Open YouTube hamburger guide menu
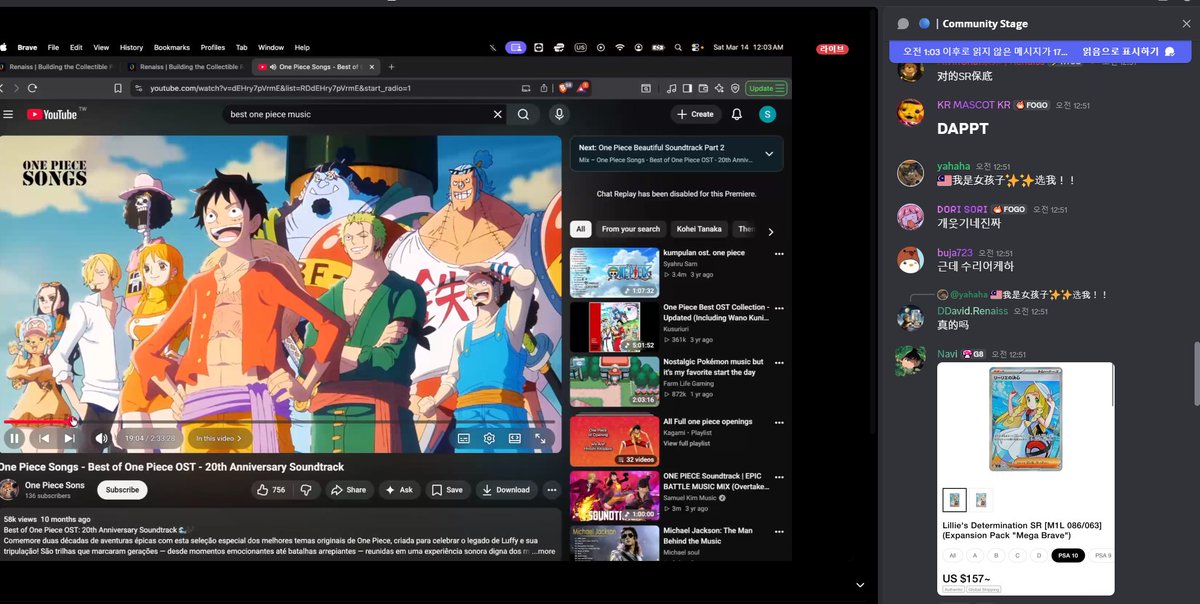Image resolution: width=1200 pixels, height=604 pixels. click(x=8, y=115)
